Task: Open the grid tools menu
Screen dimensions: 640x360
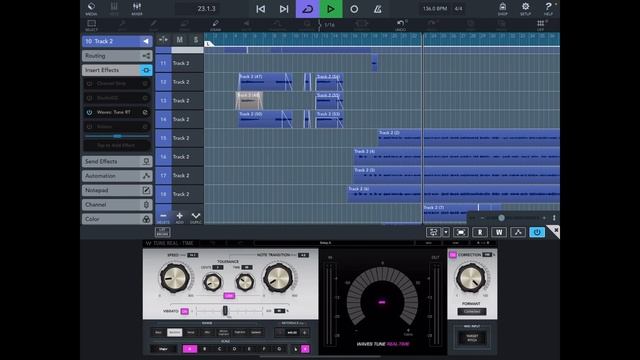Action: [x=540, y=25]
